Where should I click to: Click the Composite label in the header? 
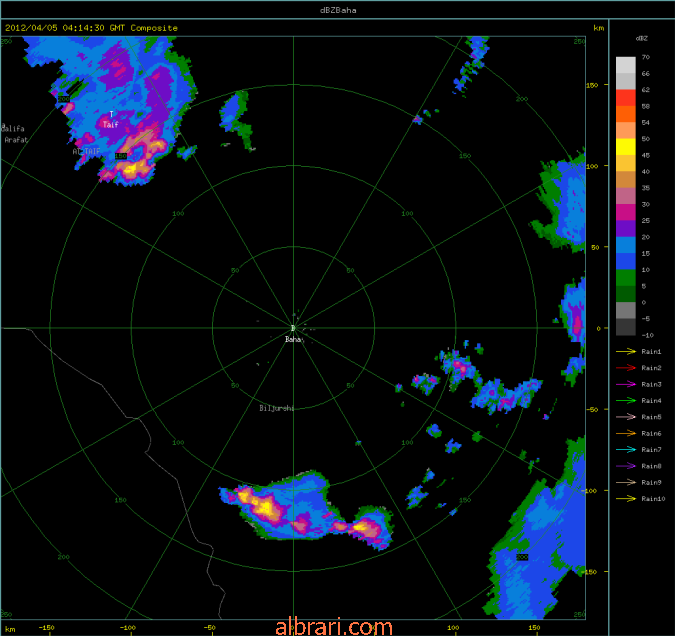(154, 28)
